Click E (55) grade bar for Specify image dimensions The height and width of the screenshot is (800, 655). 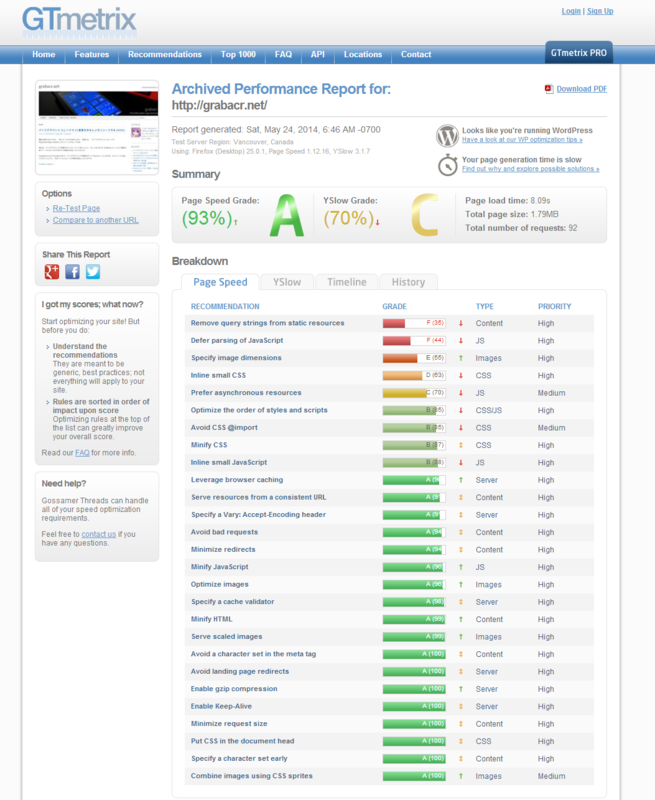[x=414, y=358]
